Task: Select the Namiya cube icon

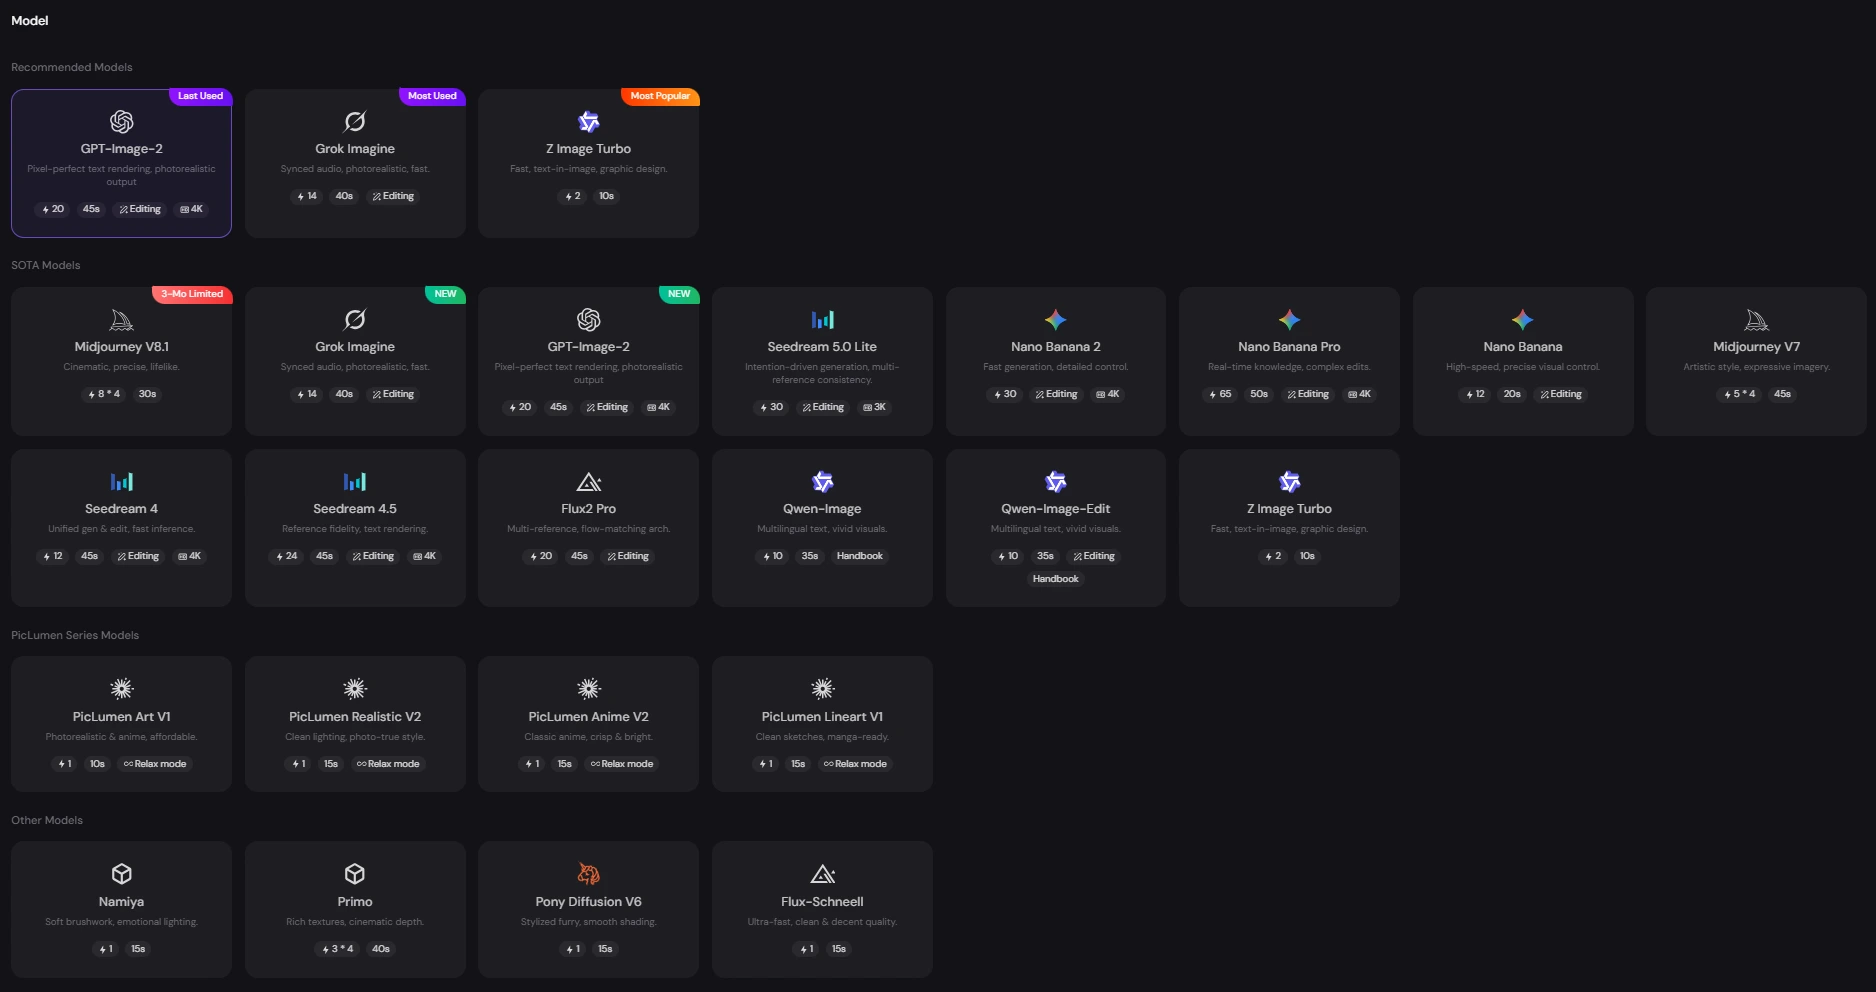Action: 121,874
